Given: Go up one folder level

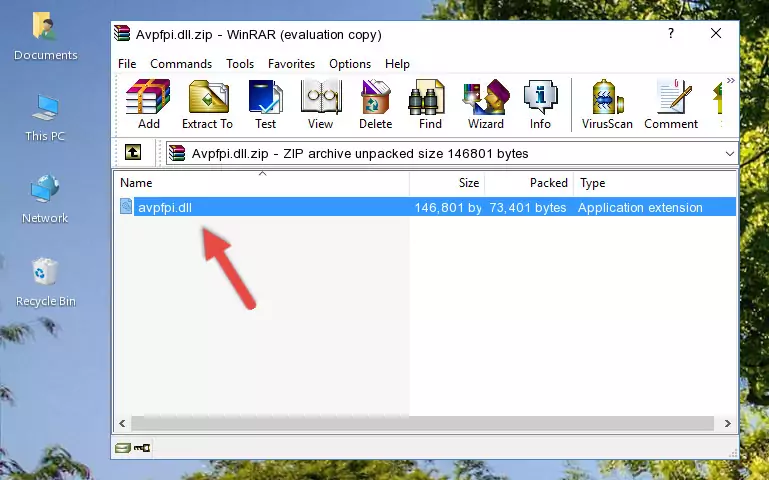Looking at the screenshot, I should [x=133, y=152].
